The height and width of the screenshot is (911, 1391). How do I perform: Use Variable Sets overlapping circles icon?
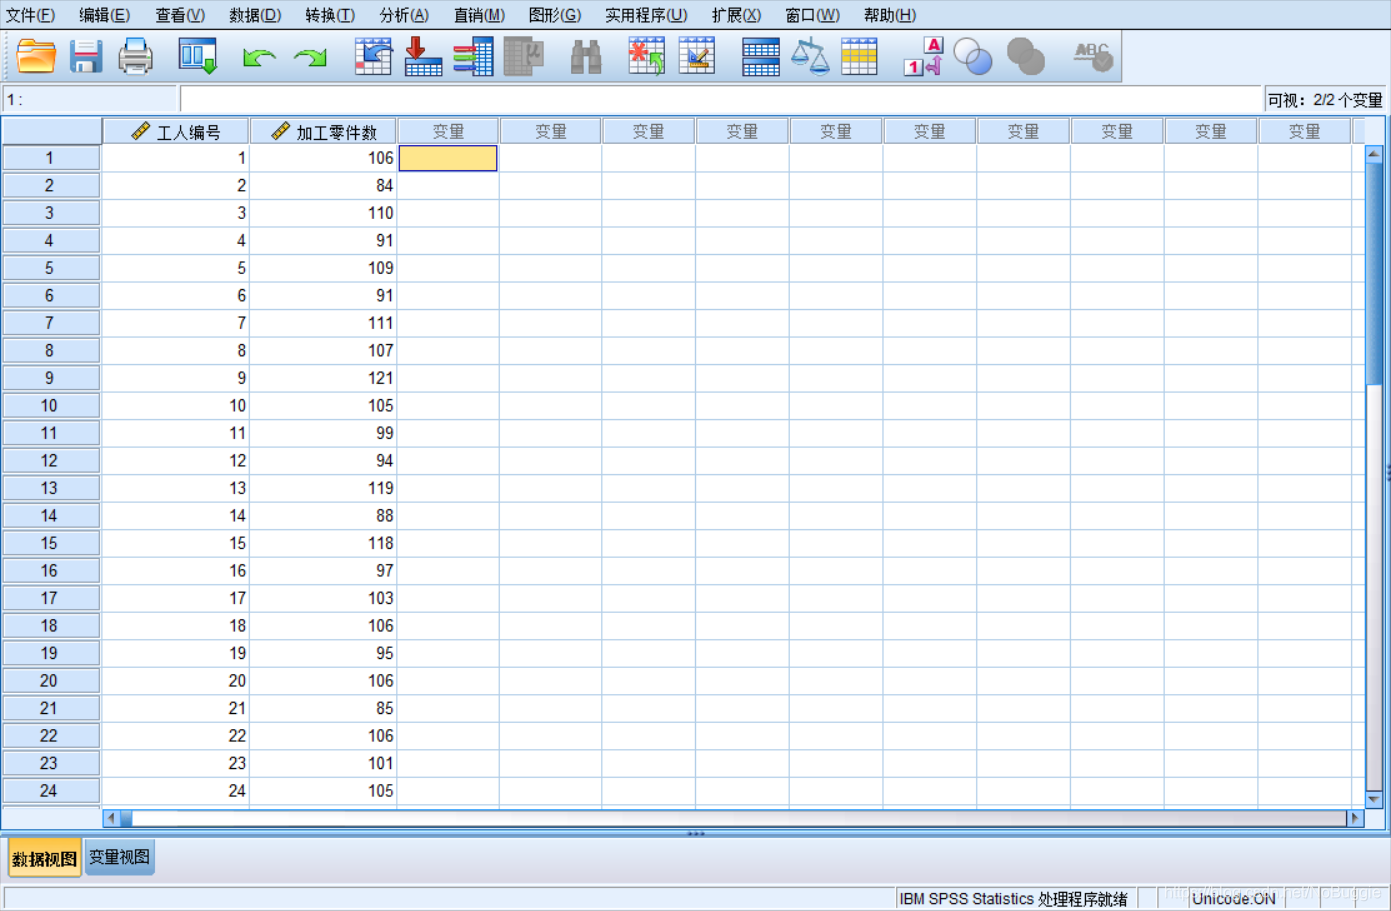click(x=973, y=57)
